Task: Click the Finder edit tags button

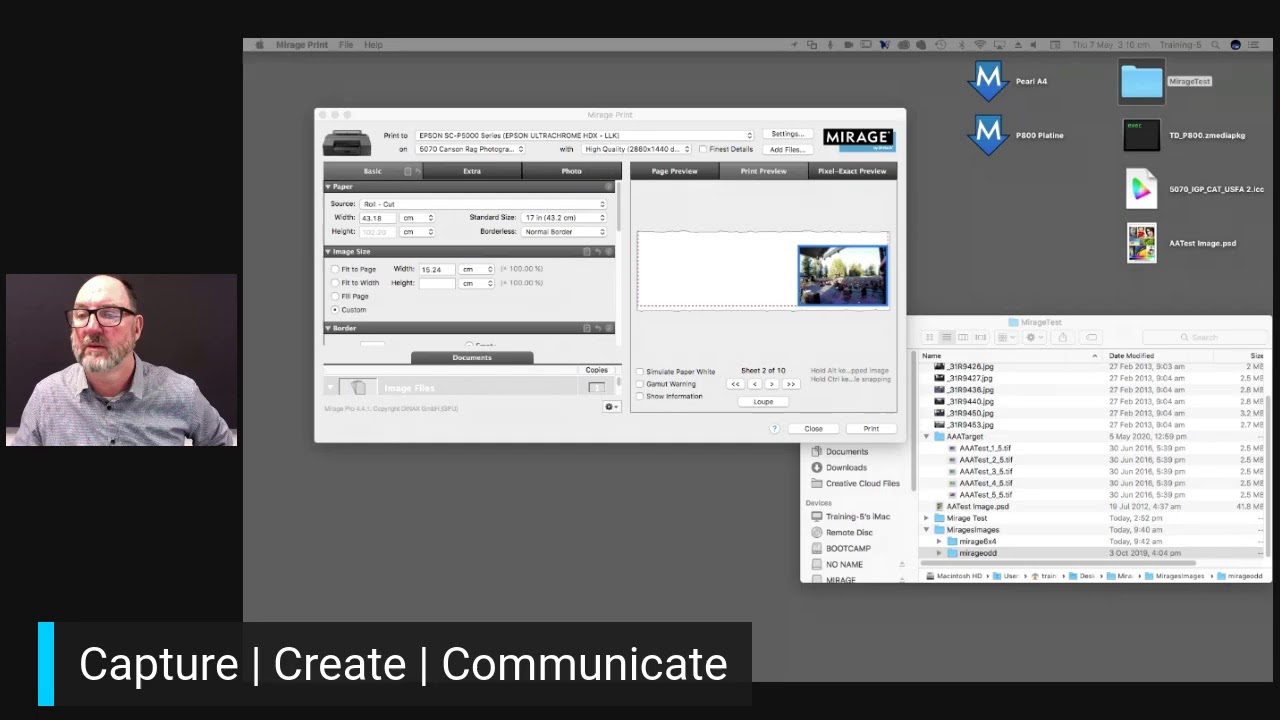Action: click(x=1091, y=337)
